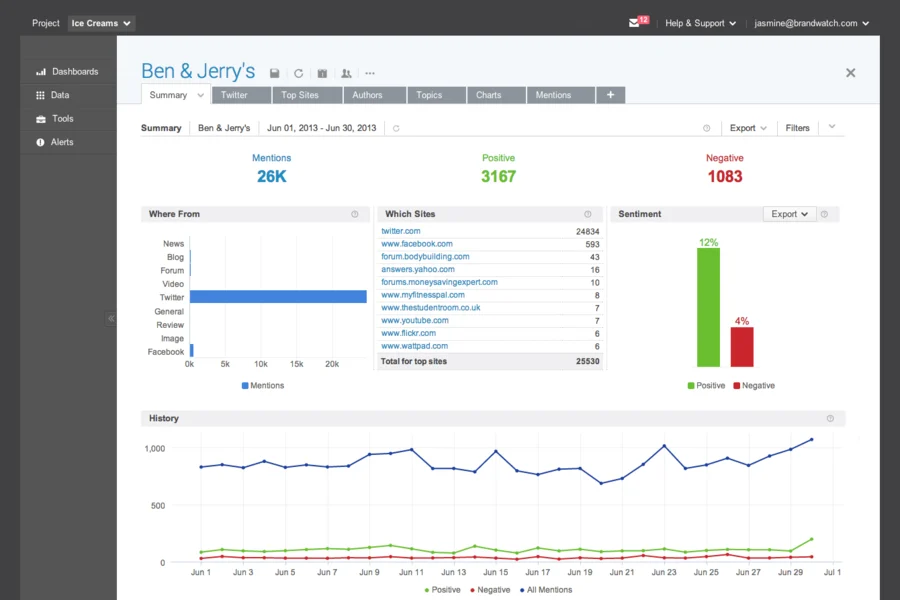Click the info icon on History panel
Viewport: 900px width, 600px height.
830,418
